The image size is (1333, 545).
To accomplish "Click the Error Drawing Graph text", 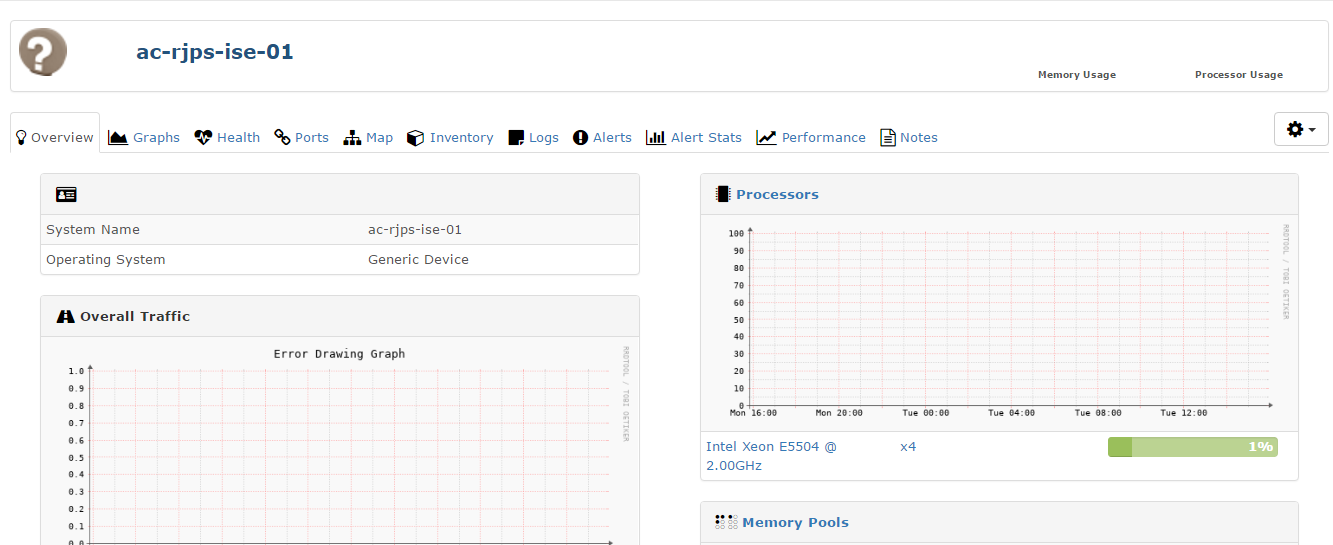I will click(339, 354).
